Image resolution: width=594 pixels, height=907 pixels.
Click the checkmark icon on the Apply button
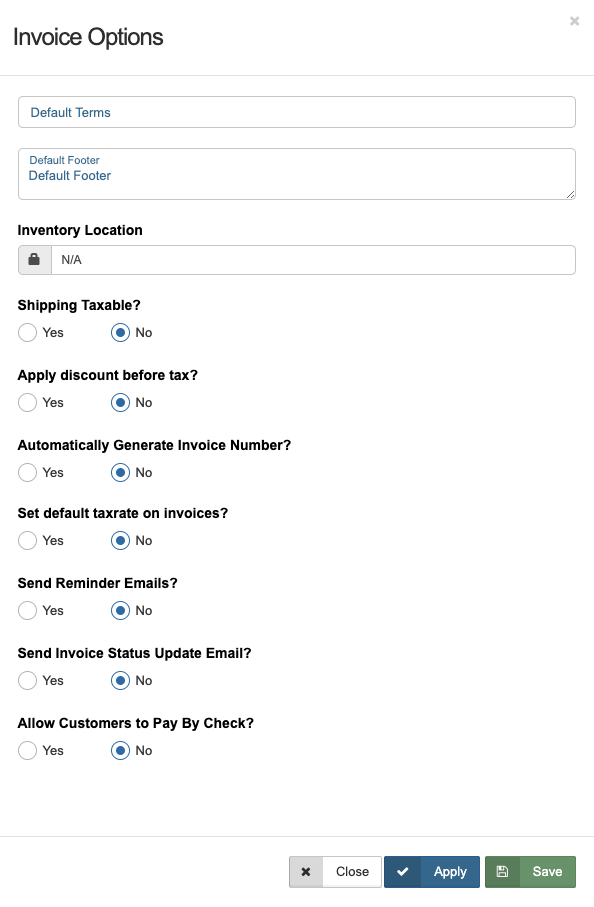point(403,871)
